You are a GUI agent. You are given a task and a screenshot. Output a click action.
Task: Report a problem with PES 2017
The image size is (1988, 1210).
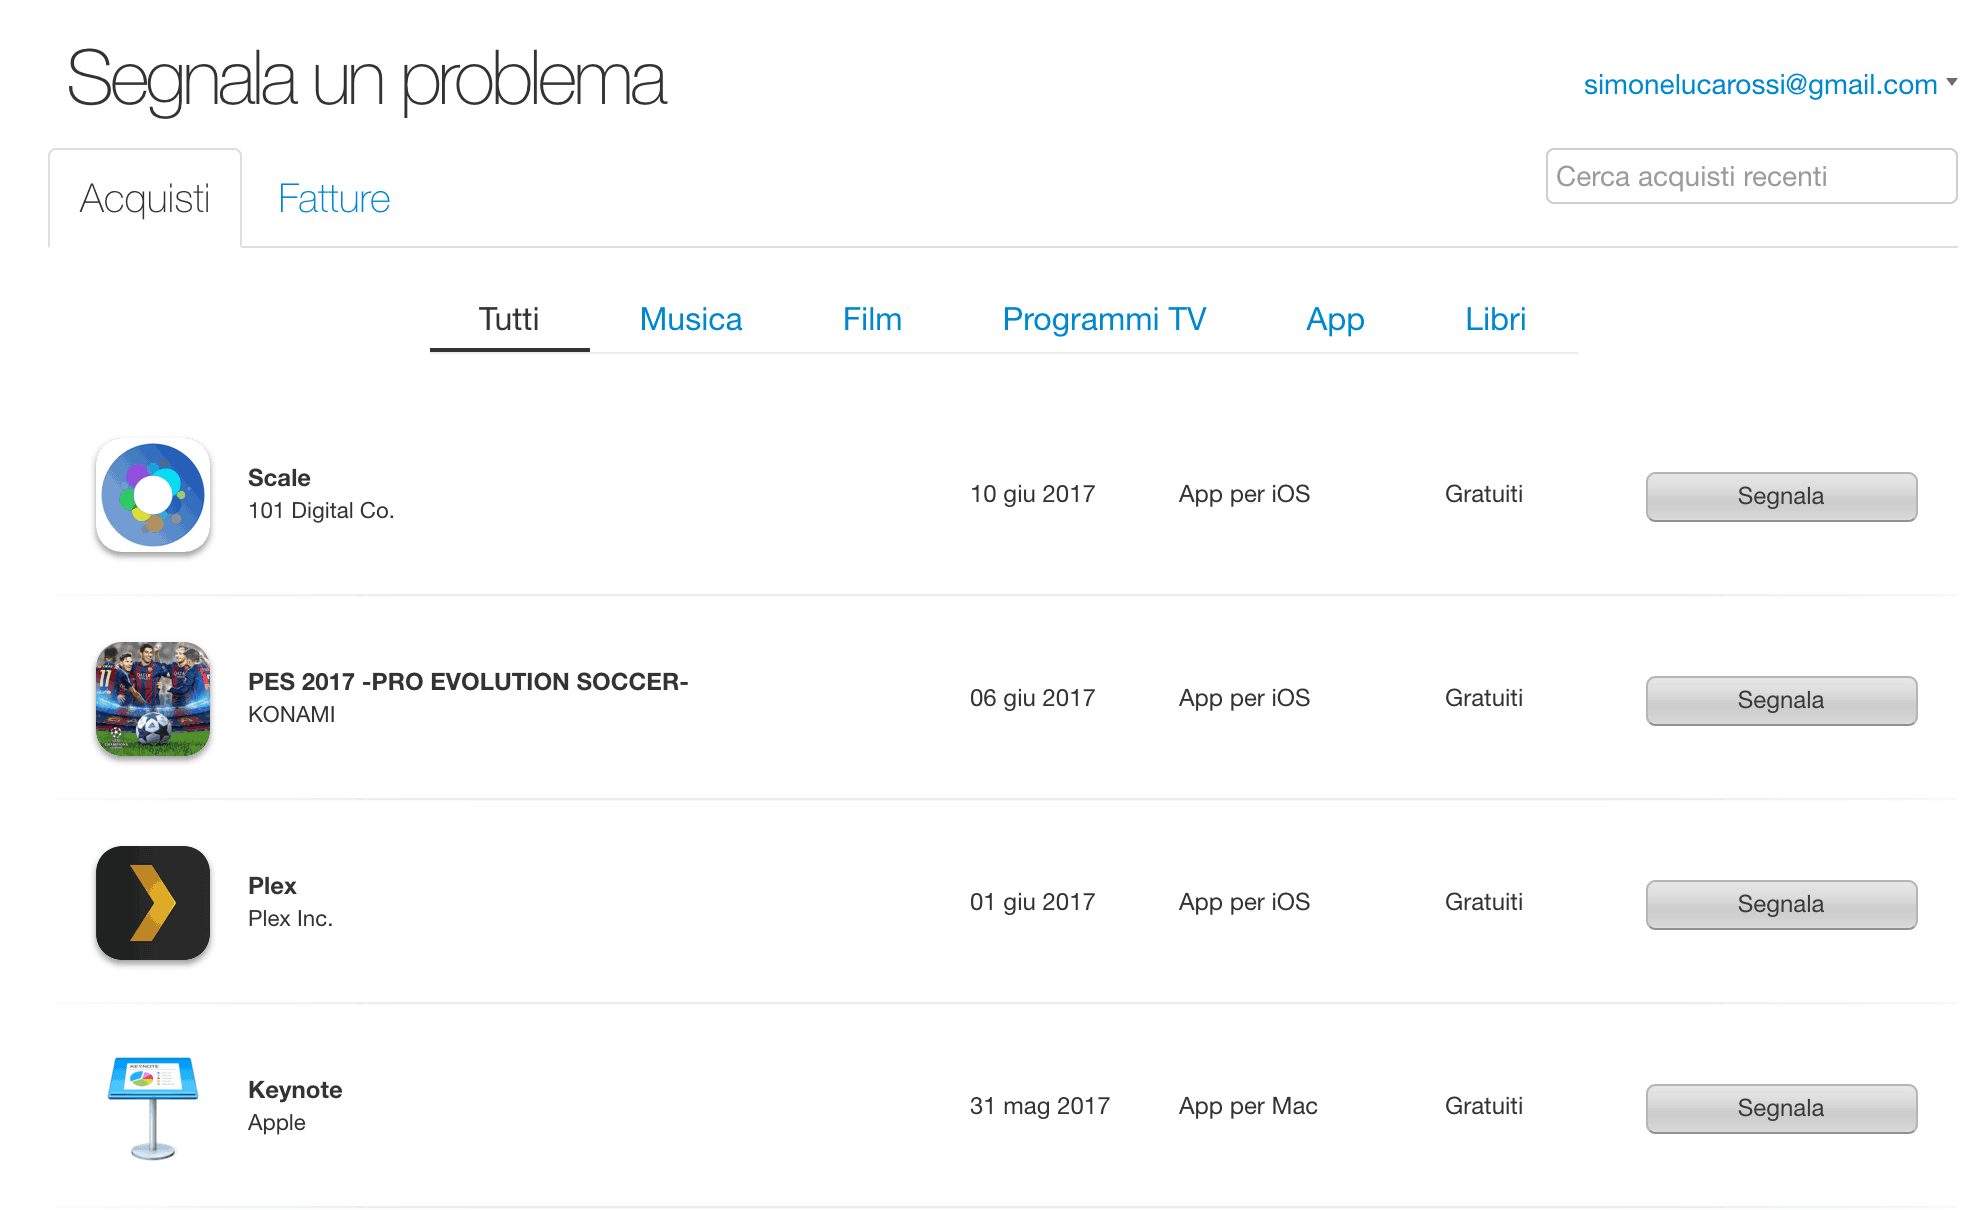[1781, 700]
